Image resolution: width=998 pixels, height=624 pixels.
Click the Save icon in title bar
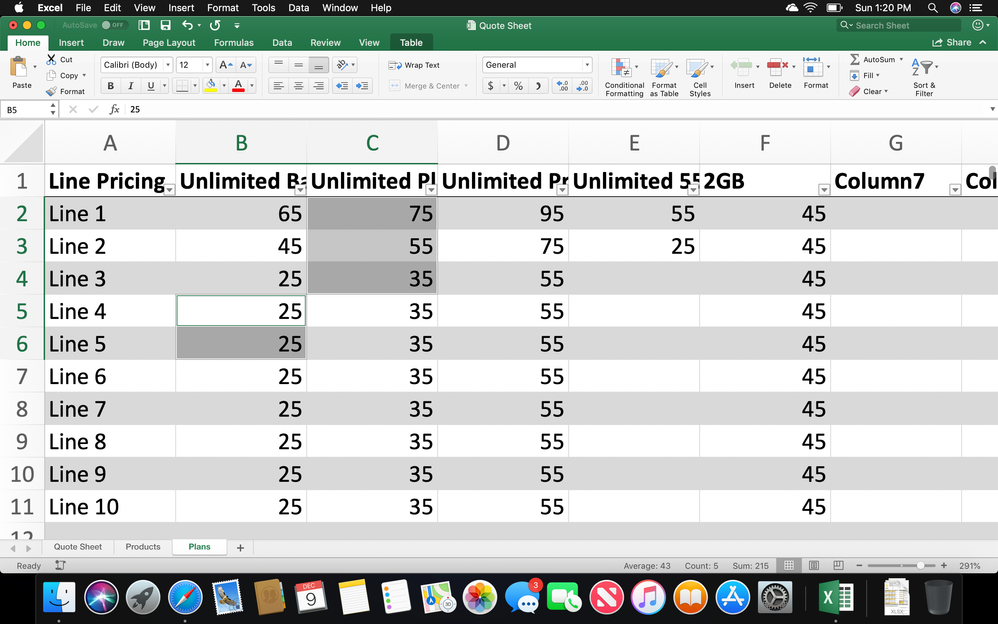point(165,25)
